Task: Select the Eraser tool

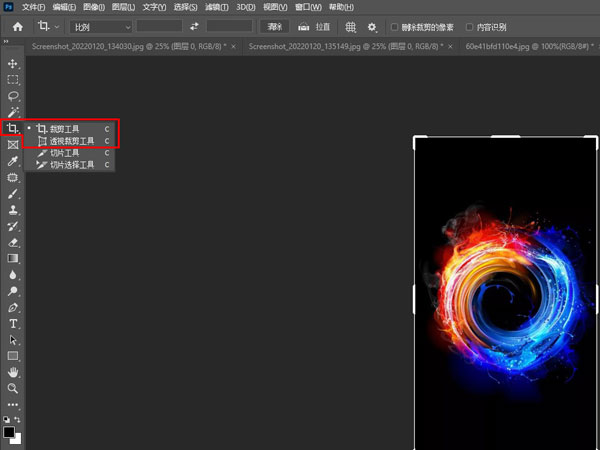Action: point(13,242)
